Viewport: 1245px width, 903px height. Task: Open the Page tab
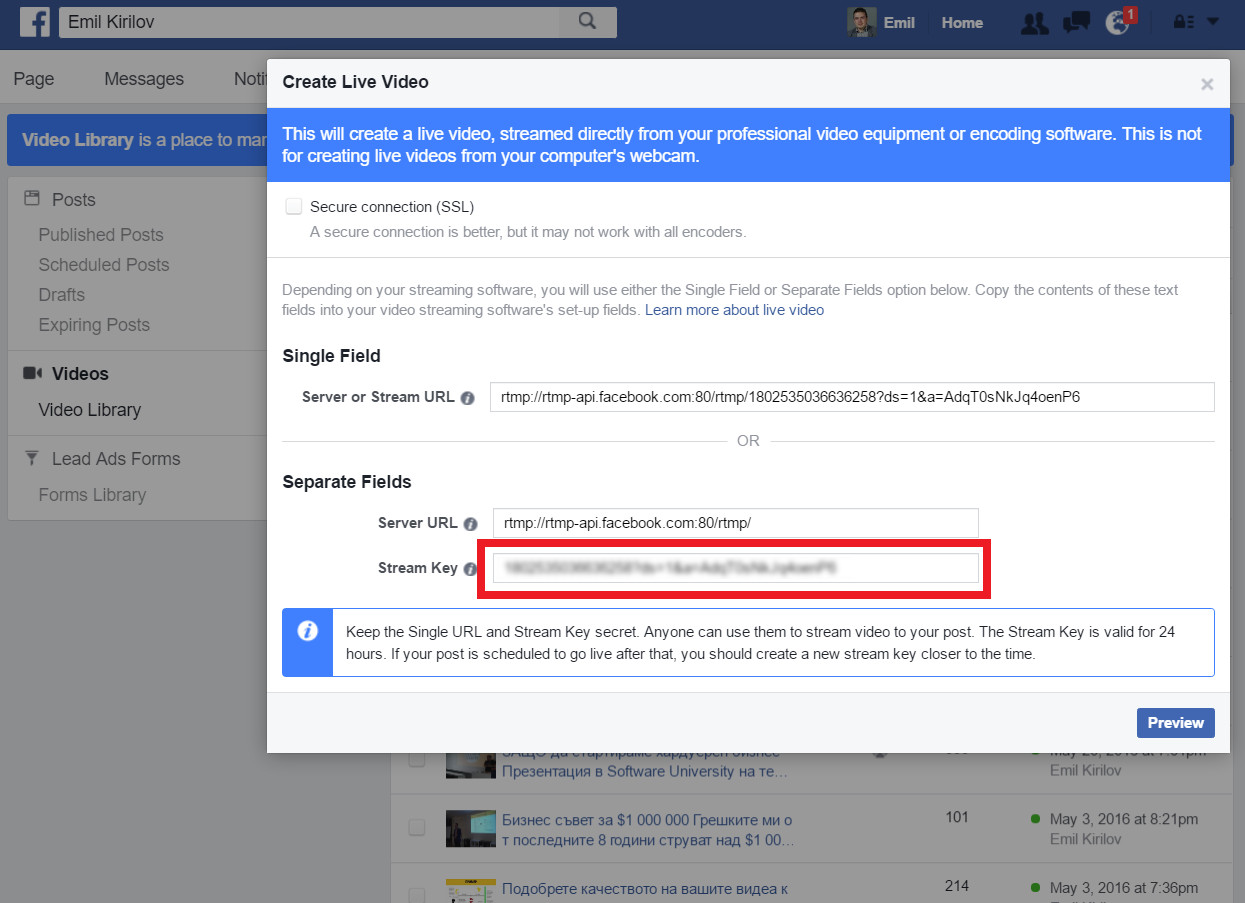point(34,79)
